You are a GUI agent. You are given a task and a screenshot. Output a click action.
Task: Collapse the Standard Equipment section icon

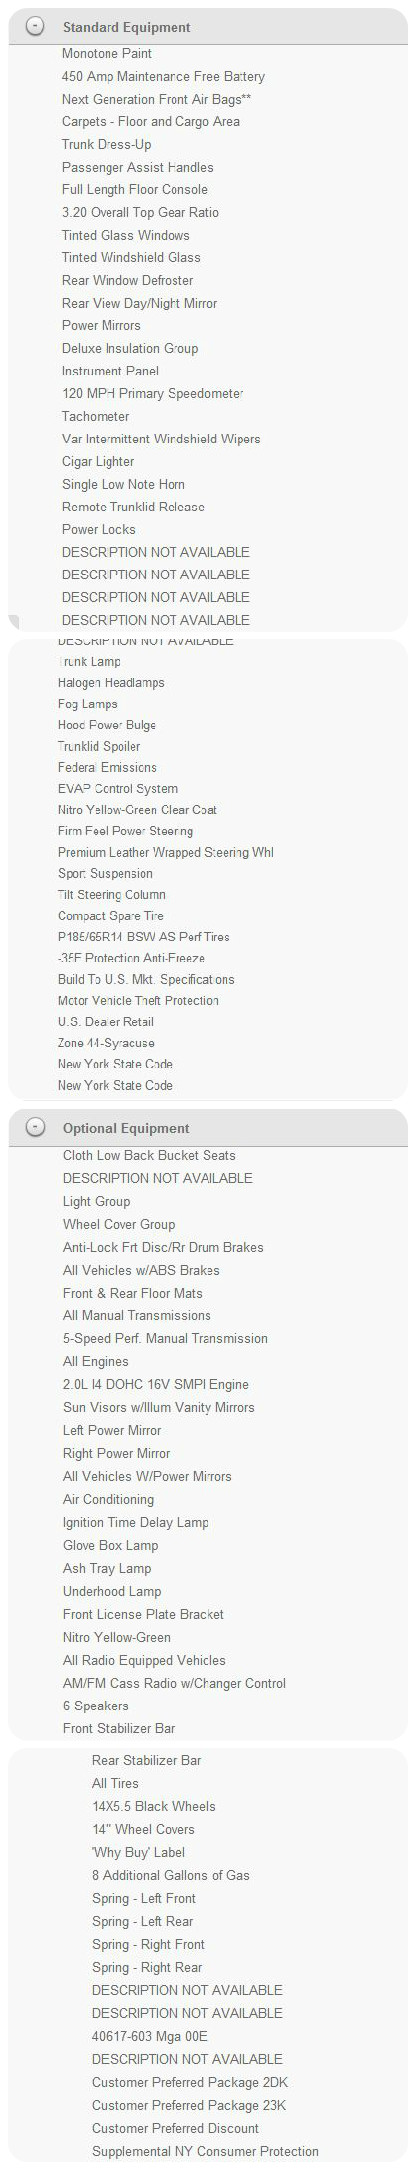click(35, 27)
